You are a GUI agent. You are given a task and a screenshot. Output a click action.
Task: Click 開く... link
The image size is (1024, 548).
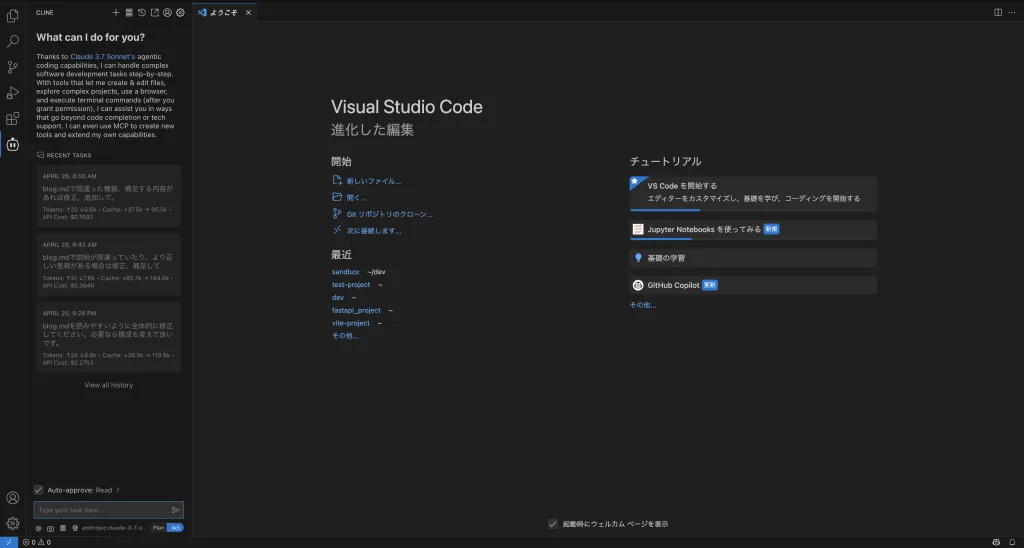pos(357,197)
